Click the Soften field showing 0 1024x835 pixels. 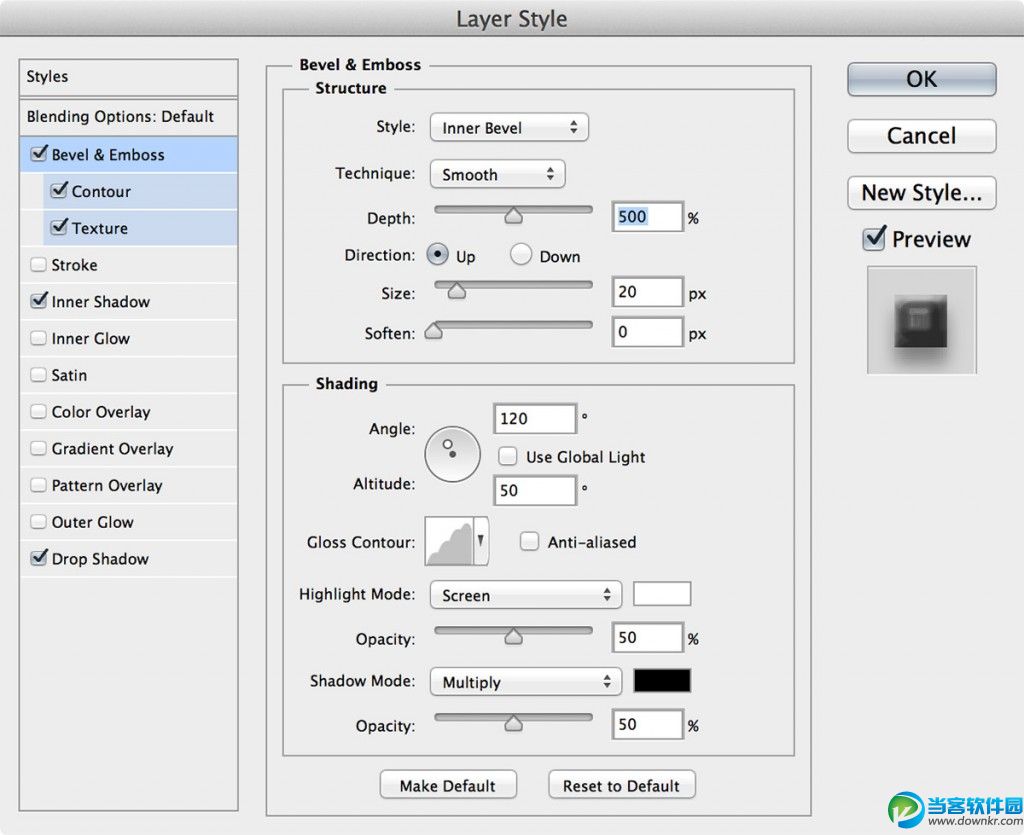click(x=648, y=332)
